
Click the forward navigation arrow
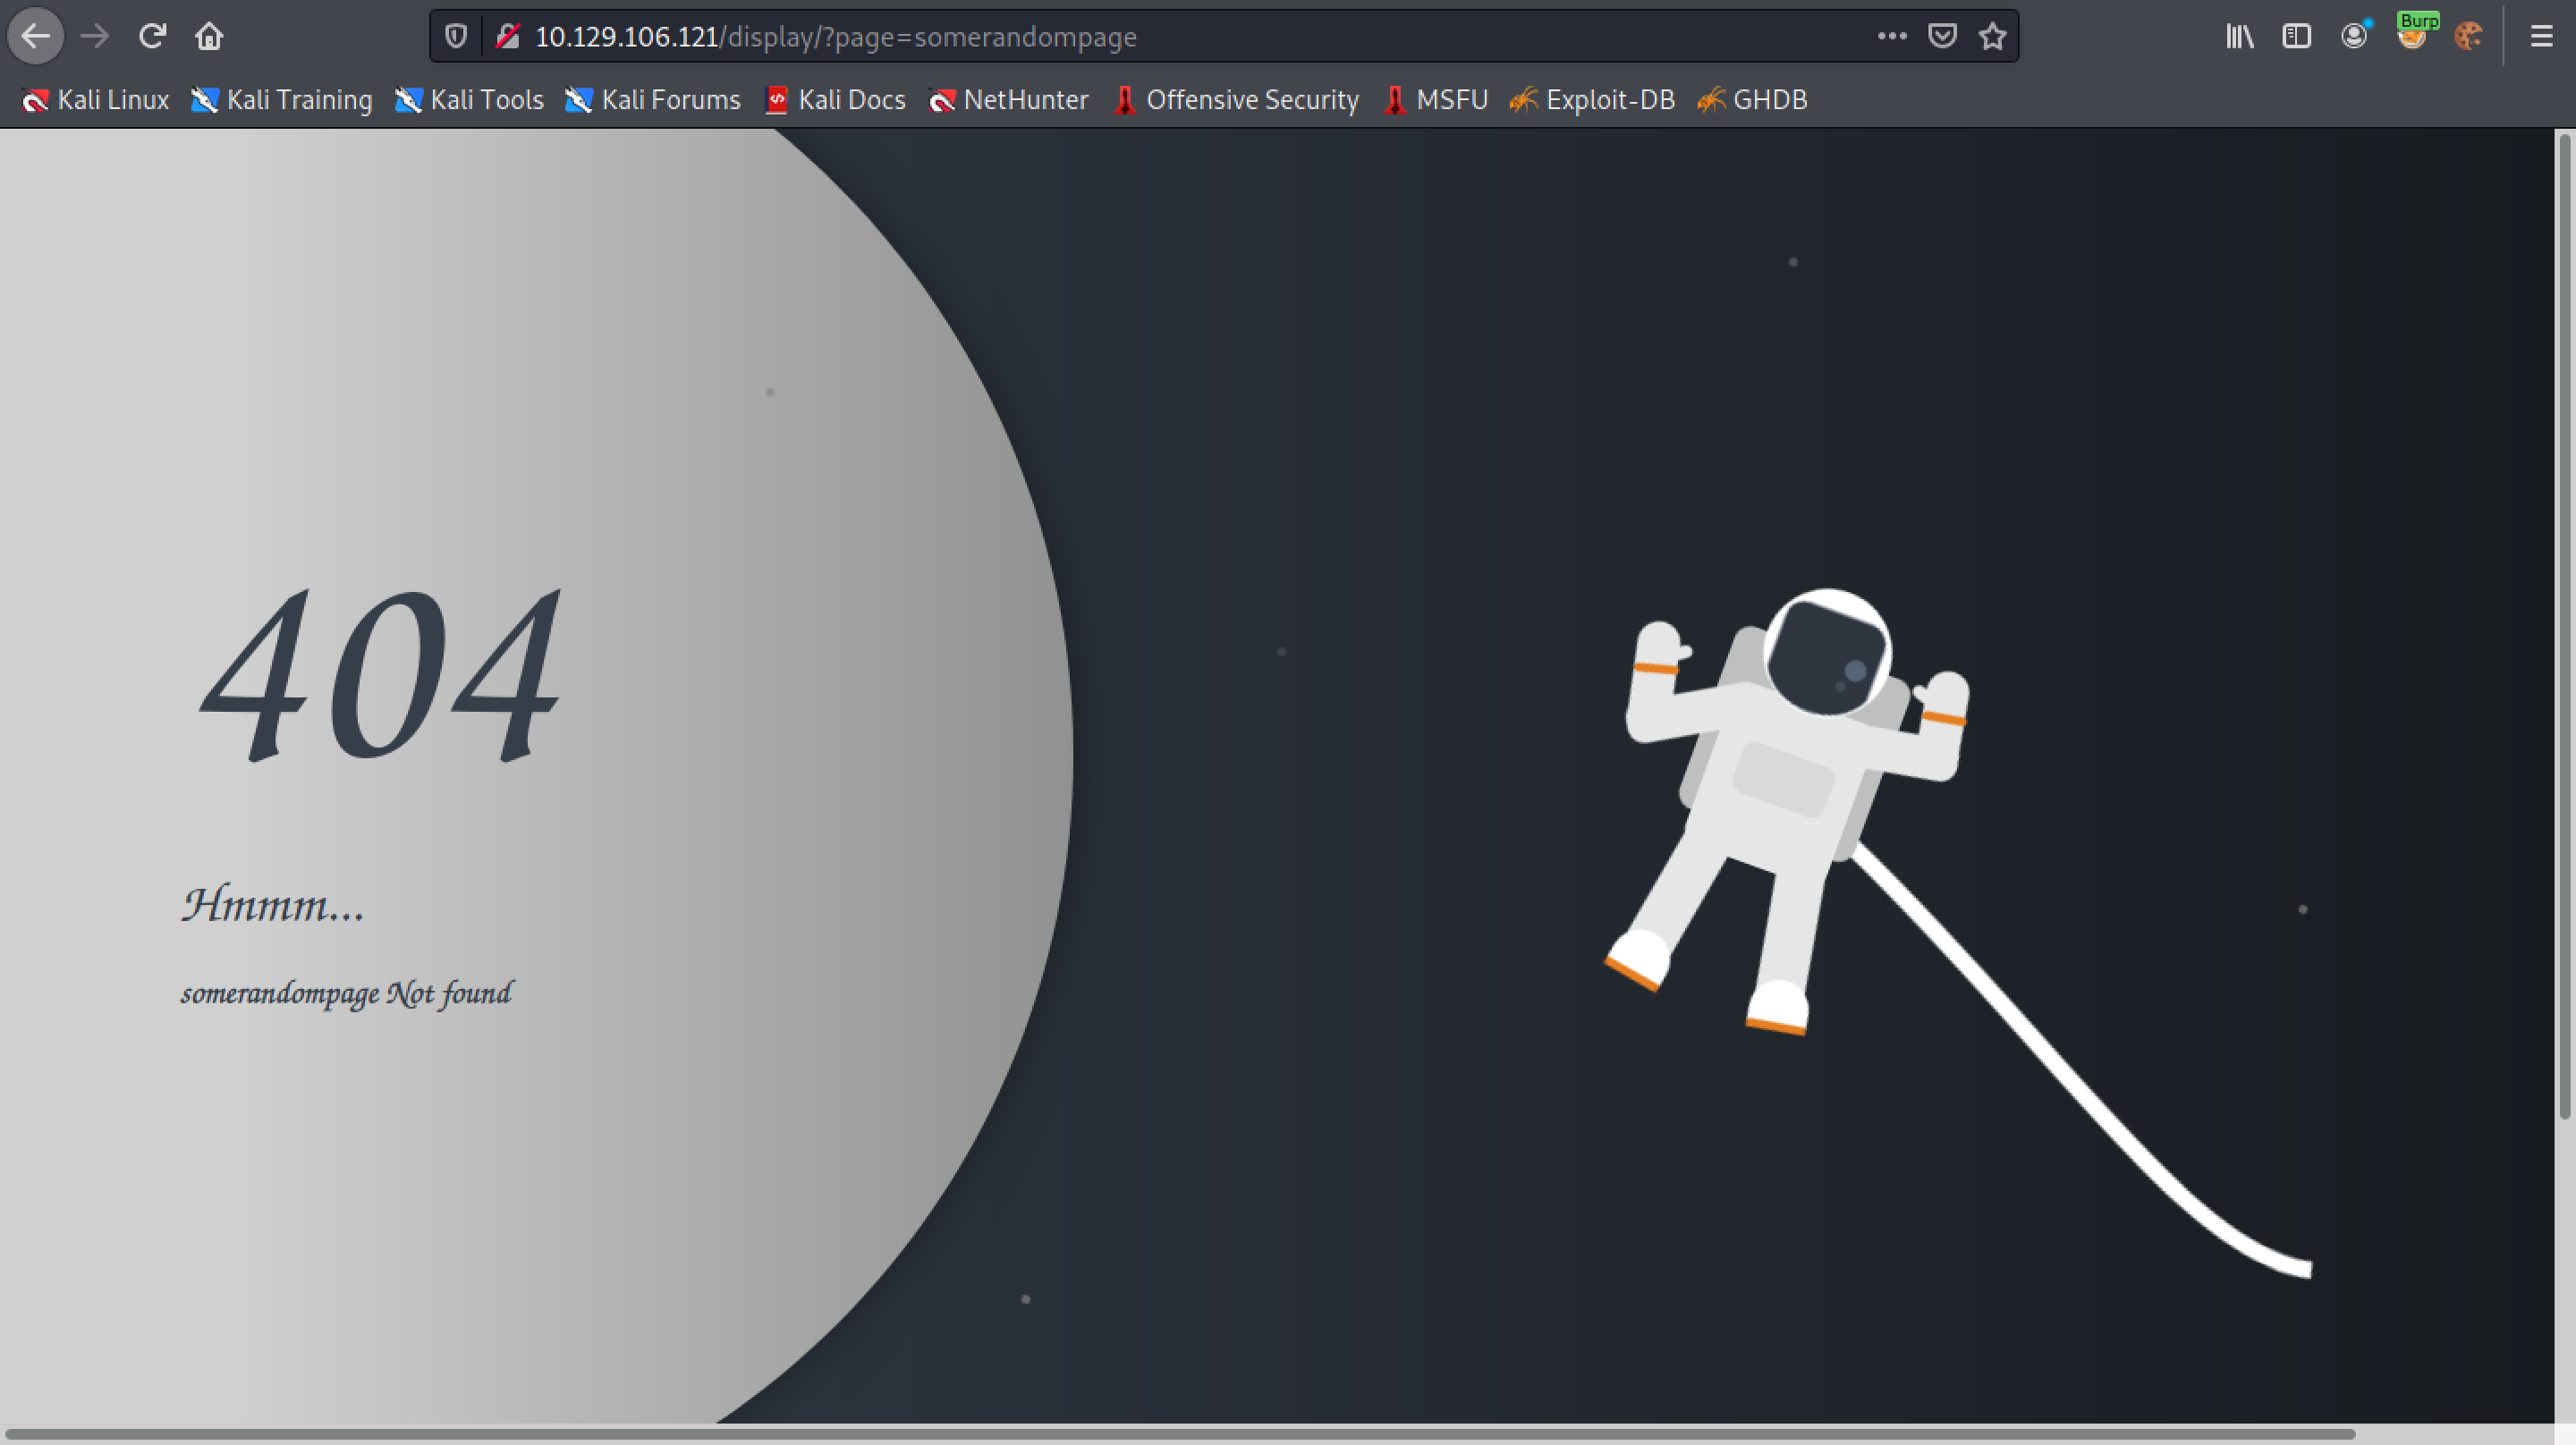(95, 37)
